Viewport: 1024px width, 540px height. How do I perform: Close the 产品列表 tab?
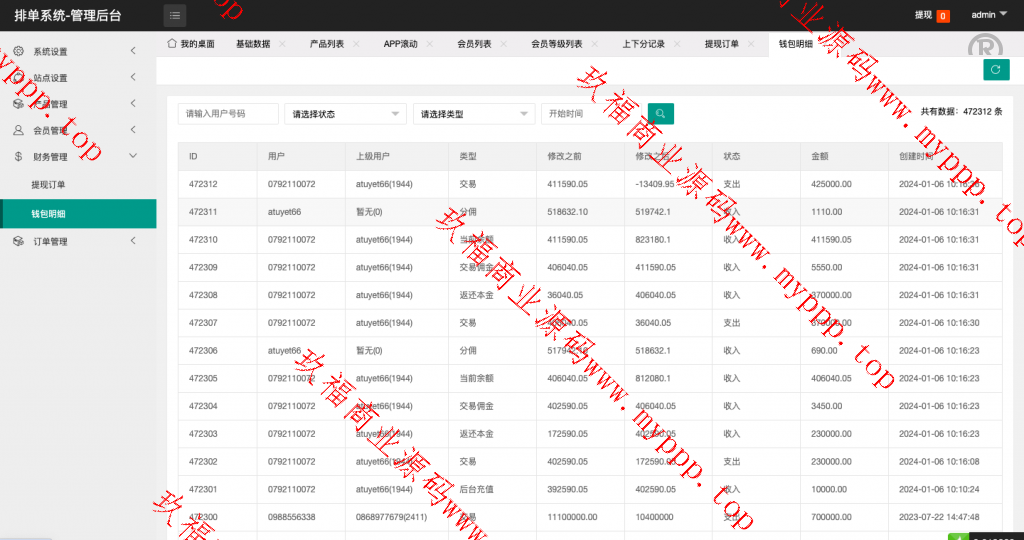(x=356, y=44)
